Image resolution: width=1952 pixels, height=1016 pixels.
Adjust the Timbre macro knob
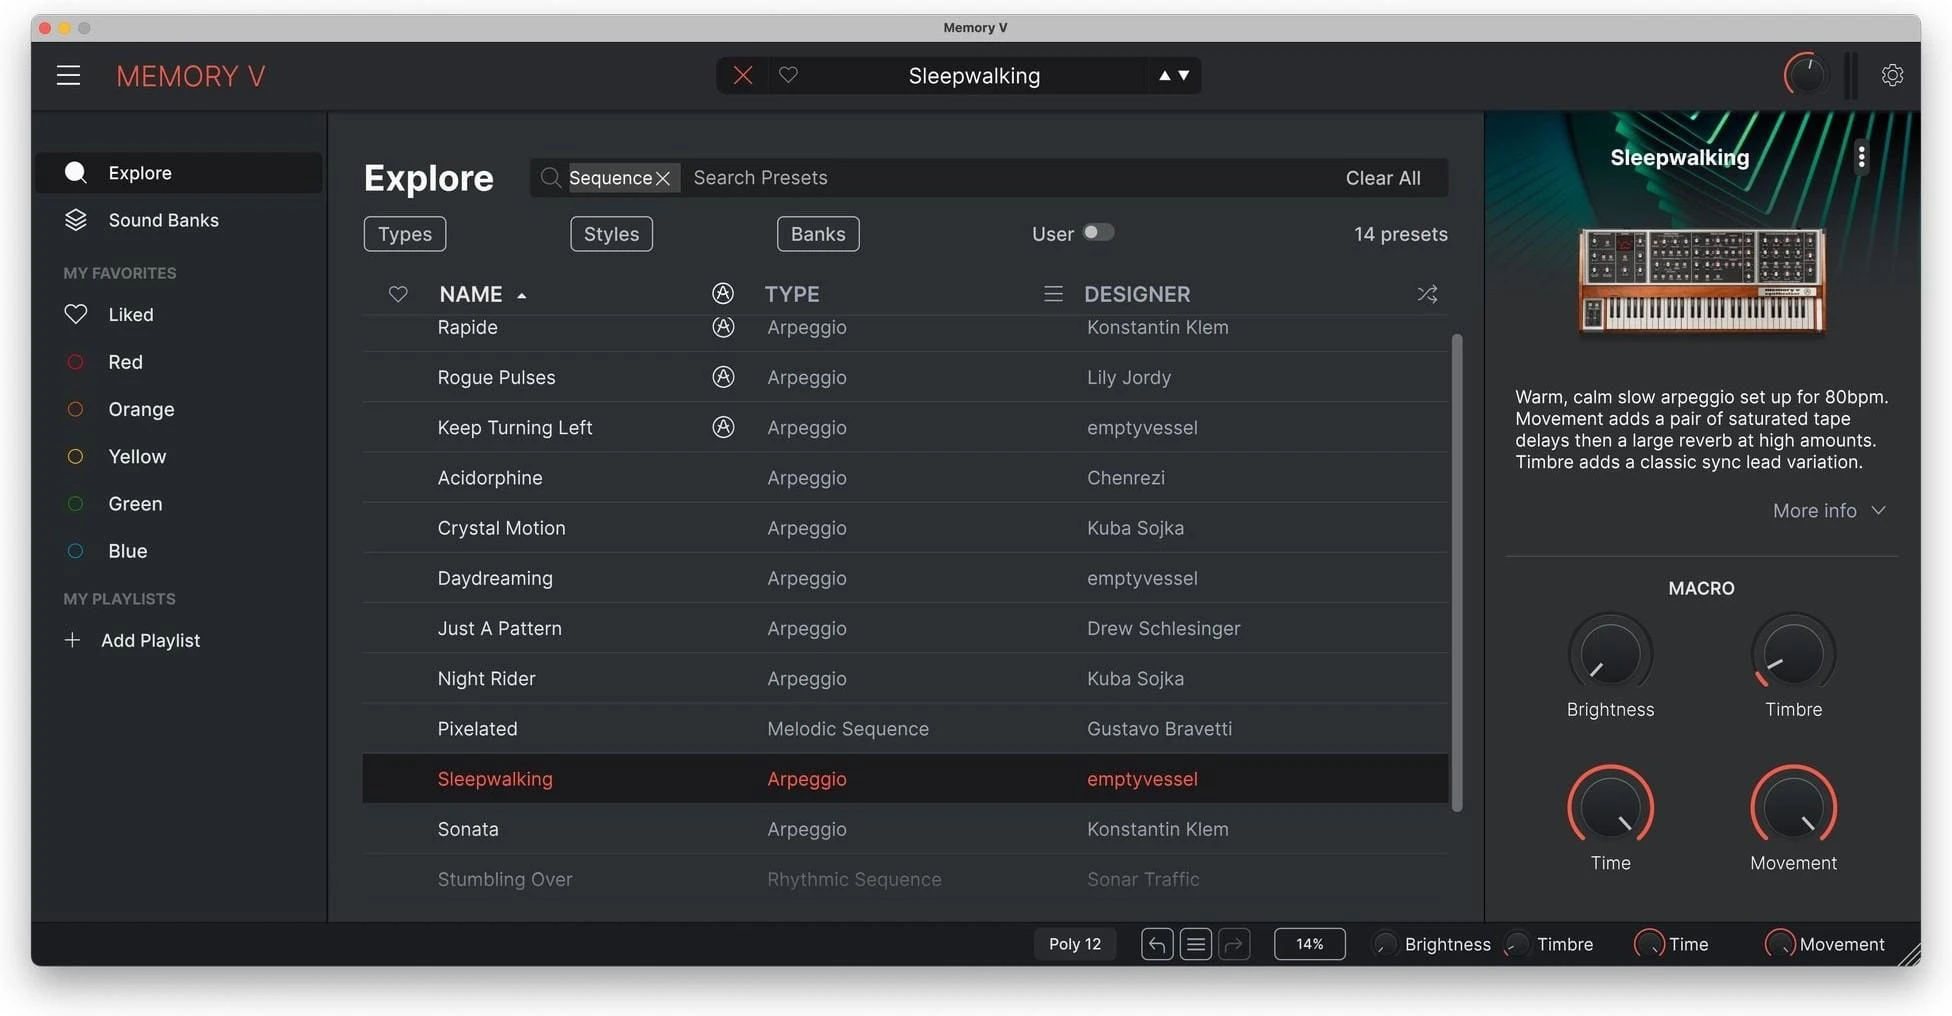pyautogui.click(x=1793, y=655)
